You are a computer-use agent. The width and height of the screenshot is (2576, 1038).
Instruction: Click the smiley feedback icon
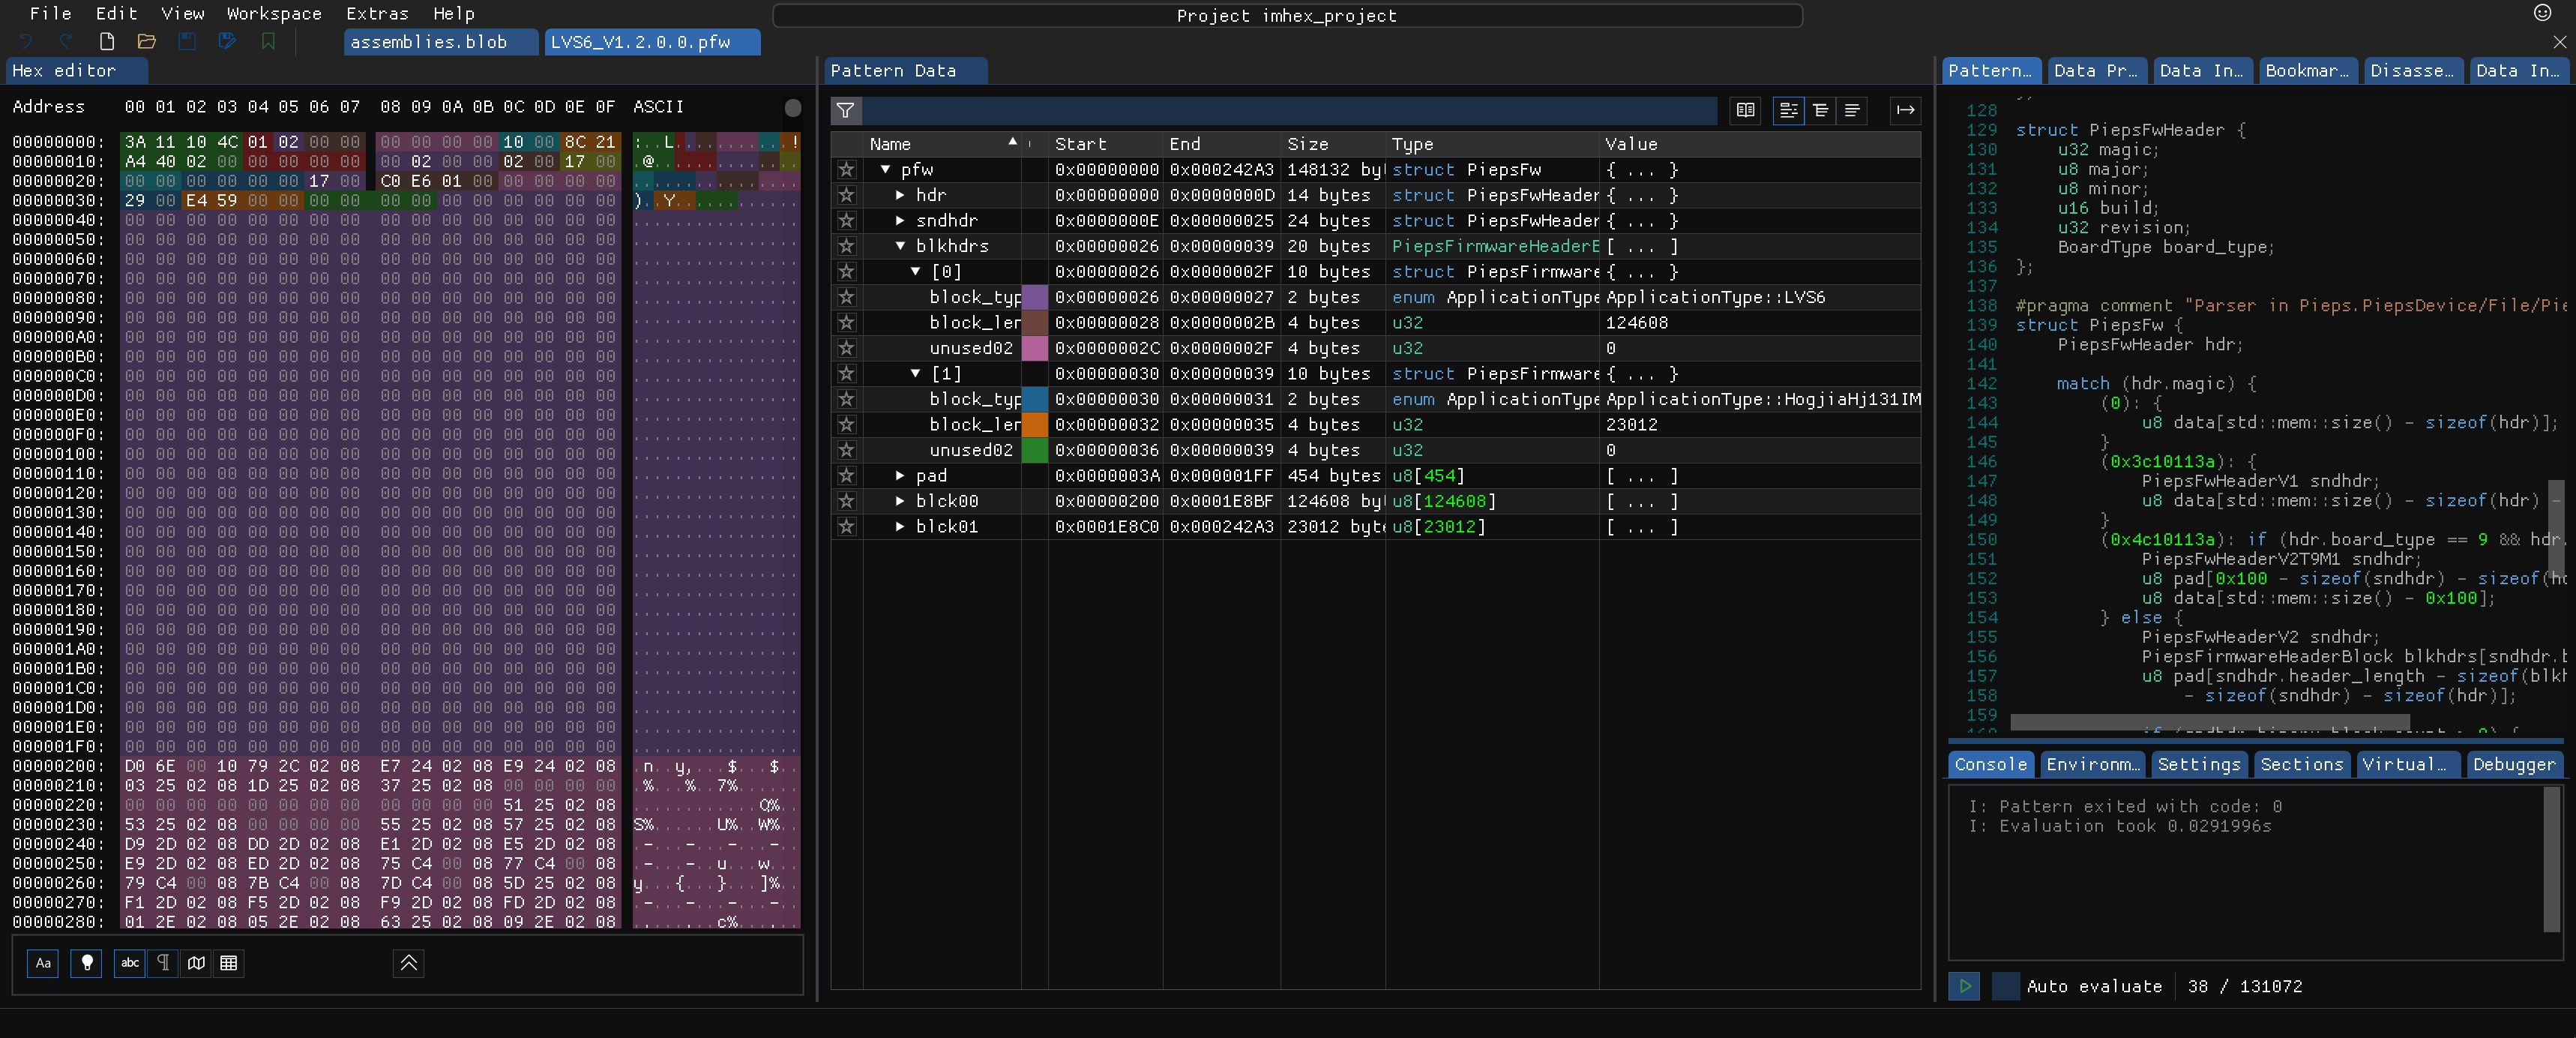tap(2543, 13)
